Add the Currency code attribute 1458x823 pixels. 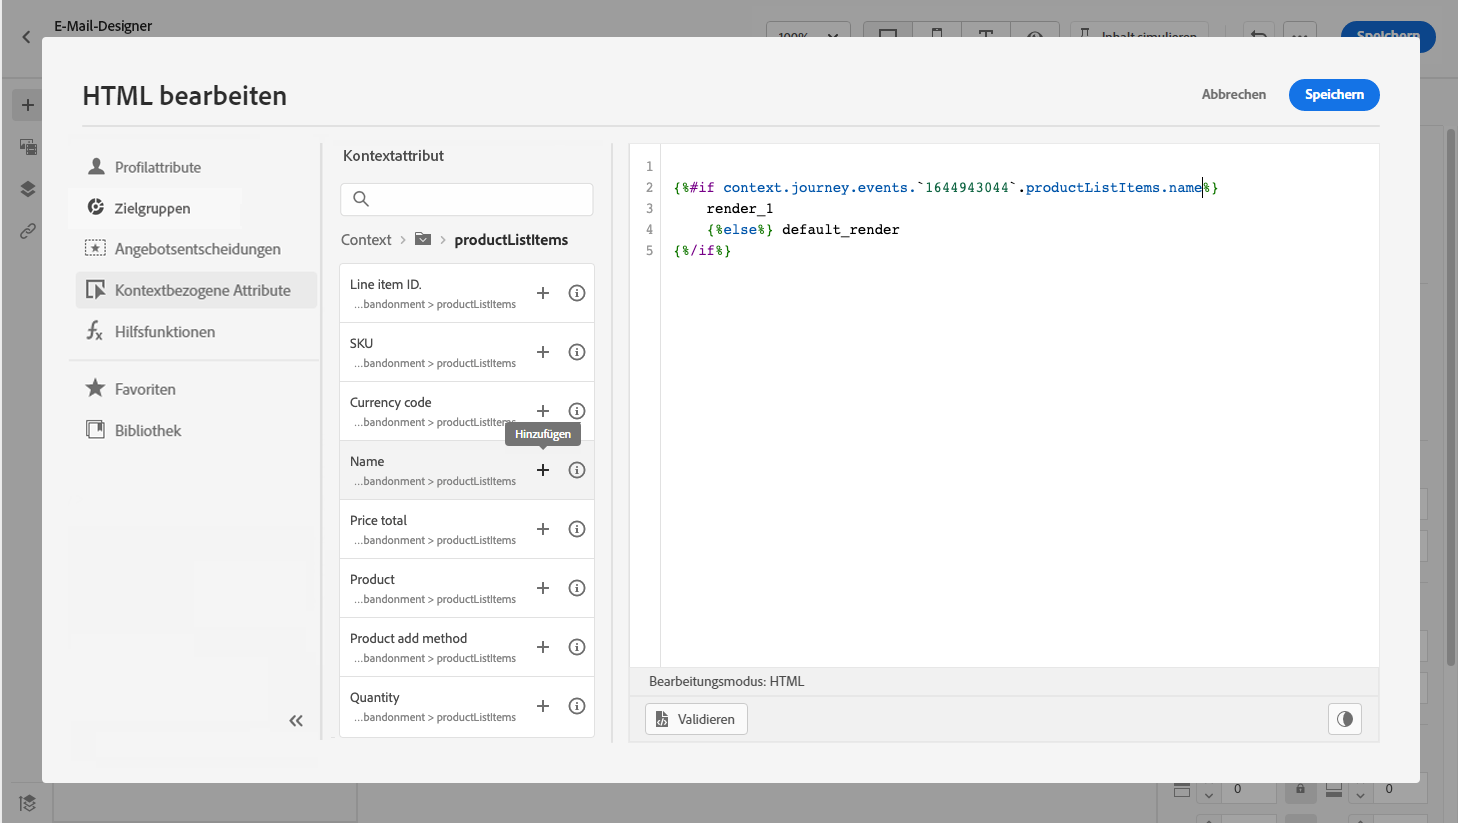(x=543, y=411)
